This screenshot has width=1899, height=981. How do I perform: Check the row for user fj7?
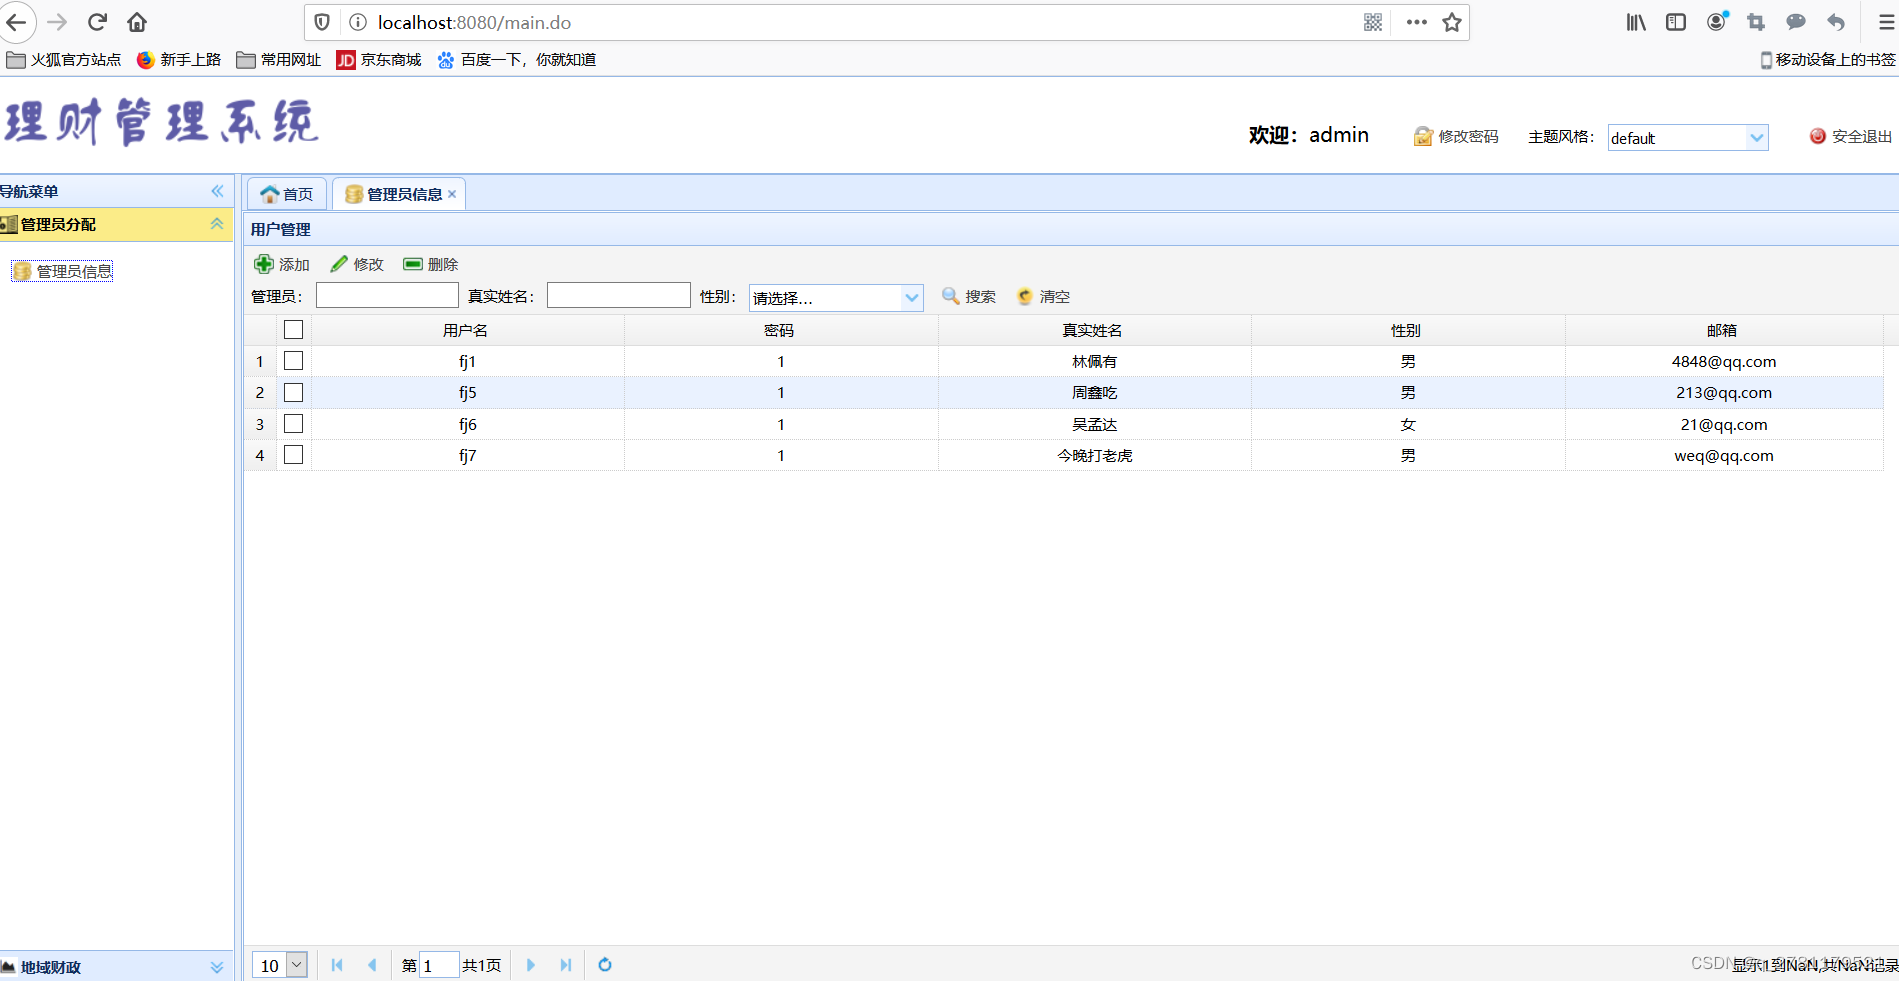coord(293,455)
